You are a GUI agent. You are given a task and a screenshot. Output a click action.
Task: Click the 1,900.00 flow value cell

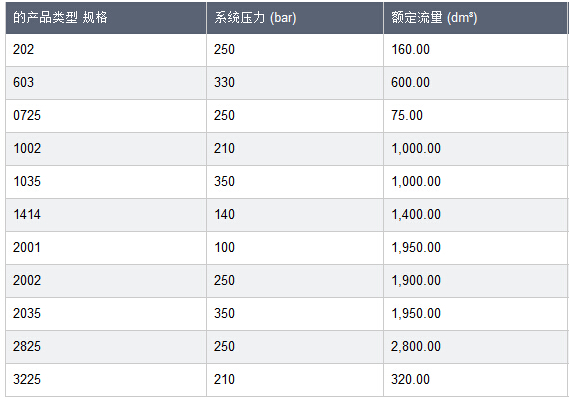476,281
